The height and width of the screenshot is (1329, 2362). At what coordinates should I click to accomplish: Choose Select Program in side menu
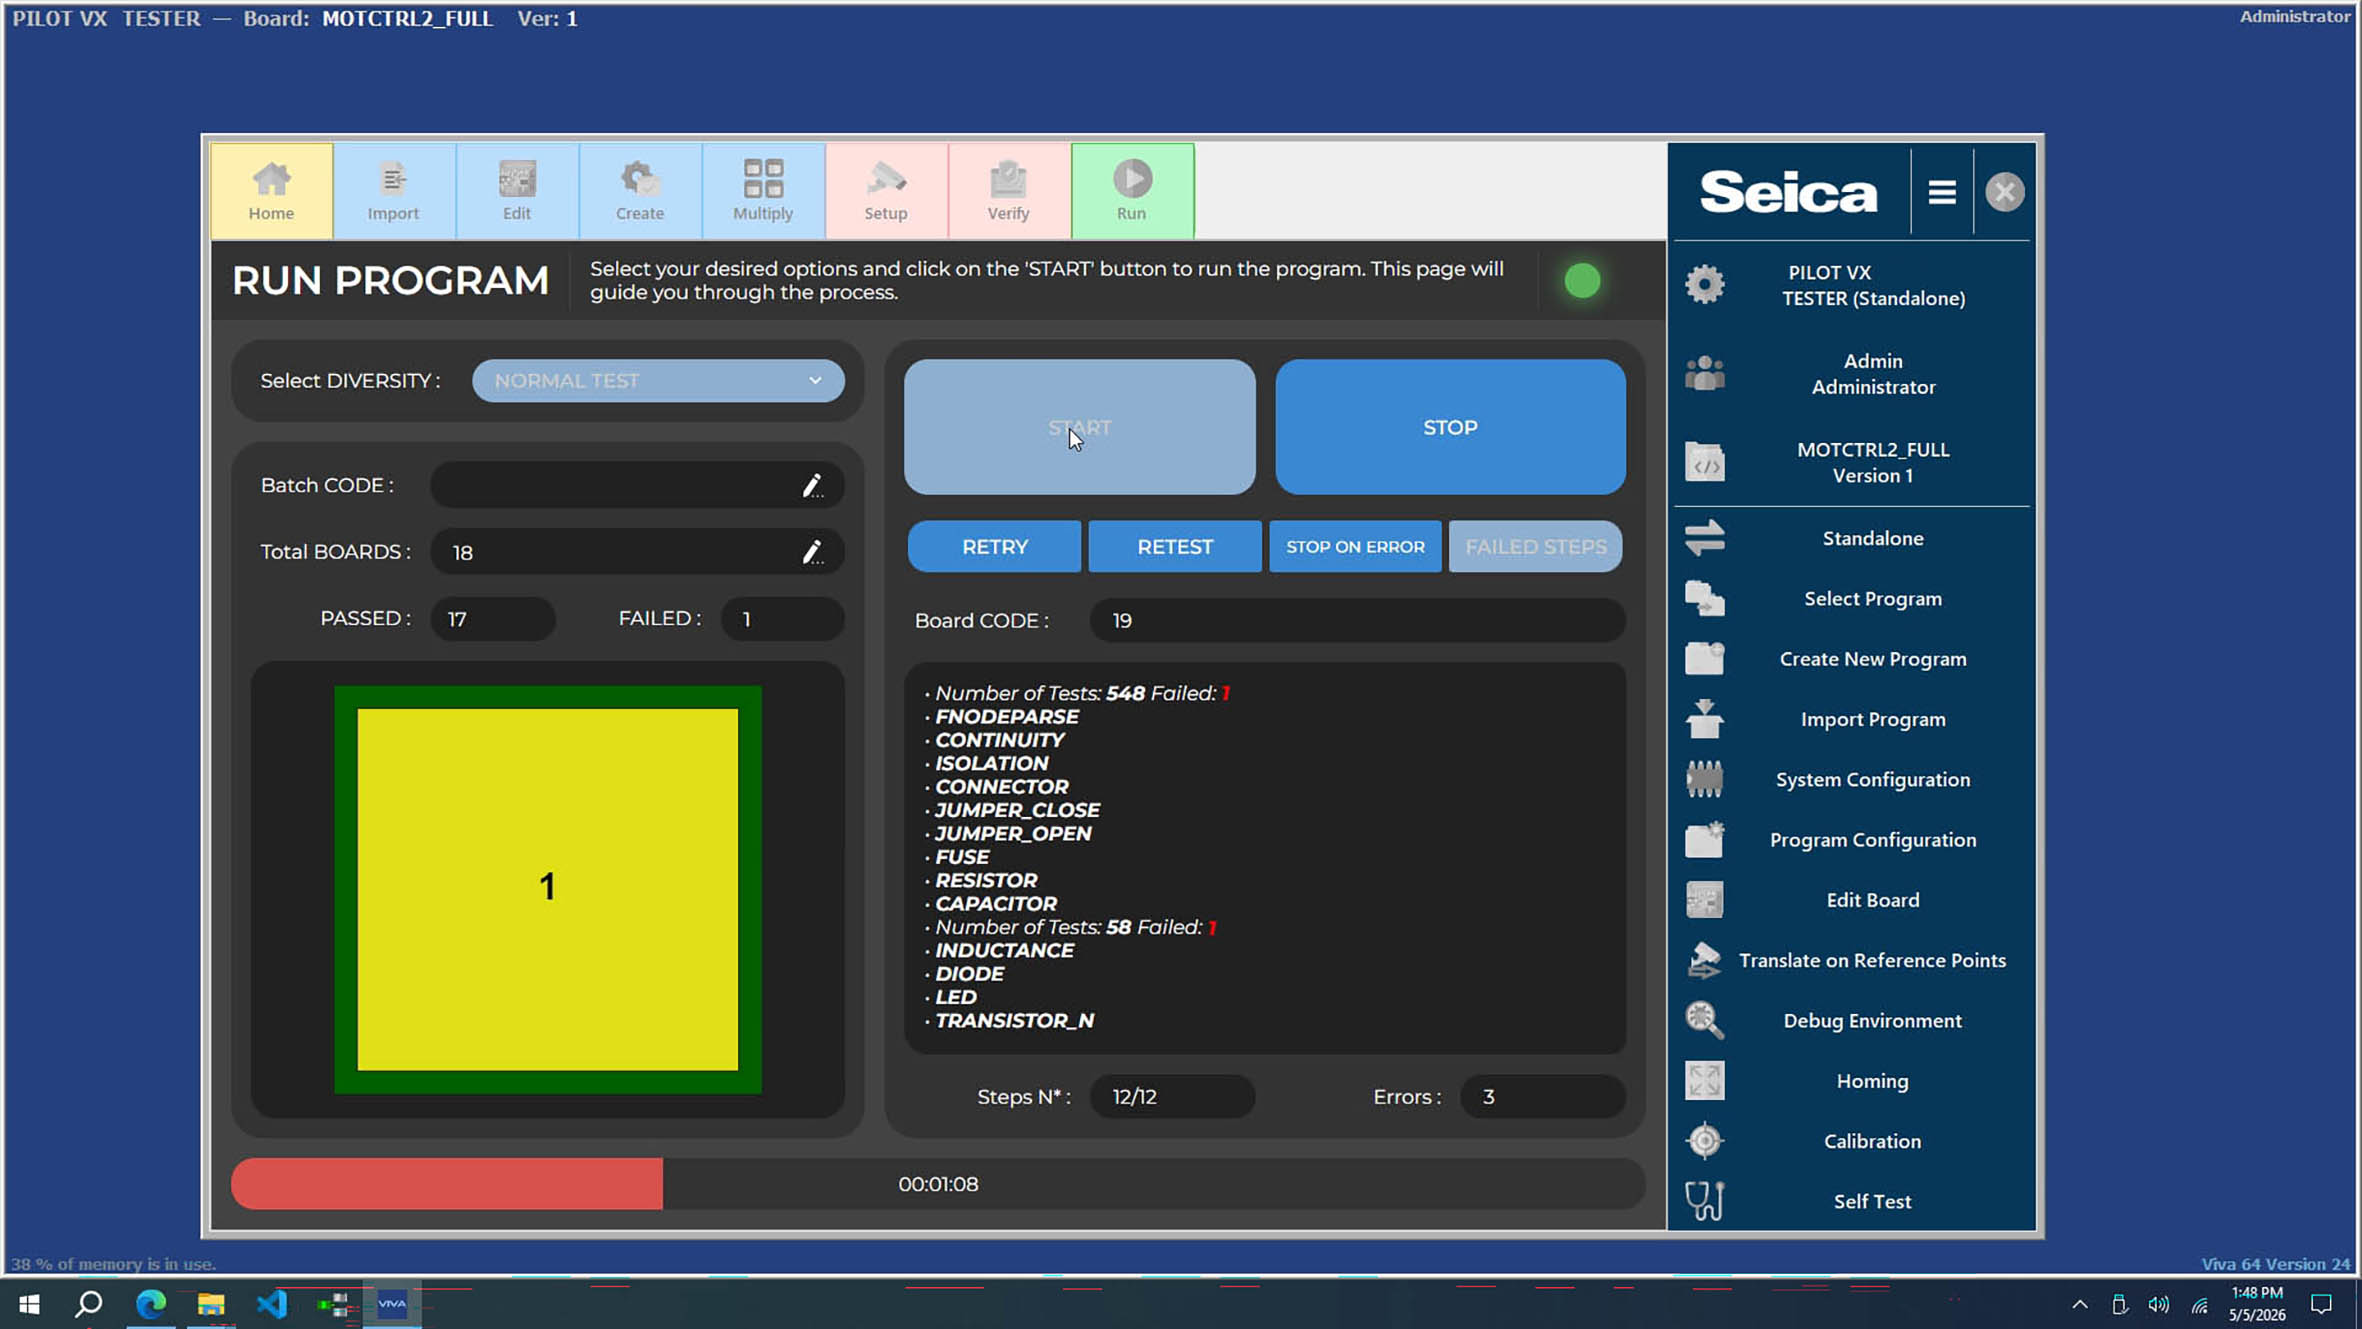(x=1872, y=599)
